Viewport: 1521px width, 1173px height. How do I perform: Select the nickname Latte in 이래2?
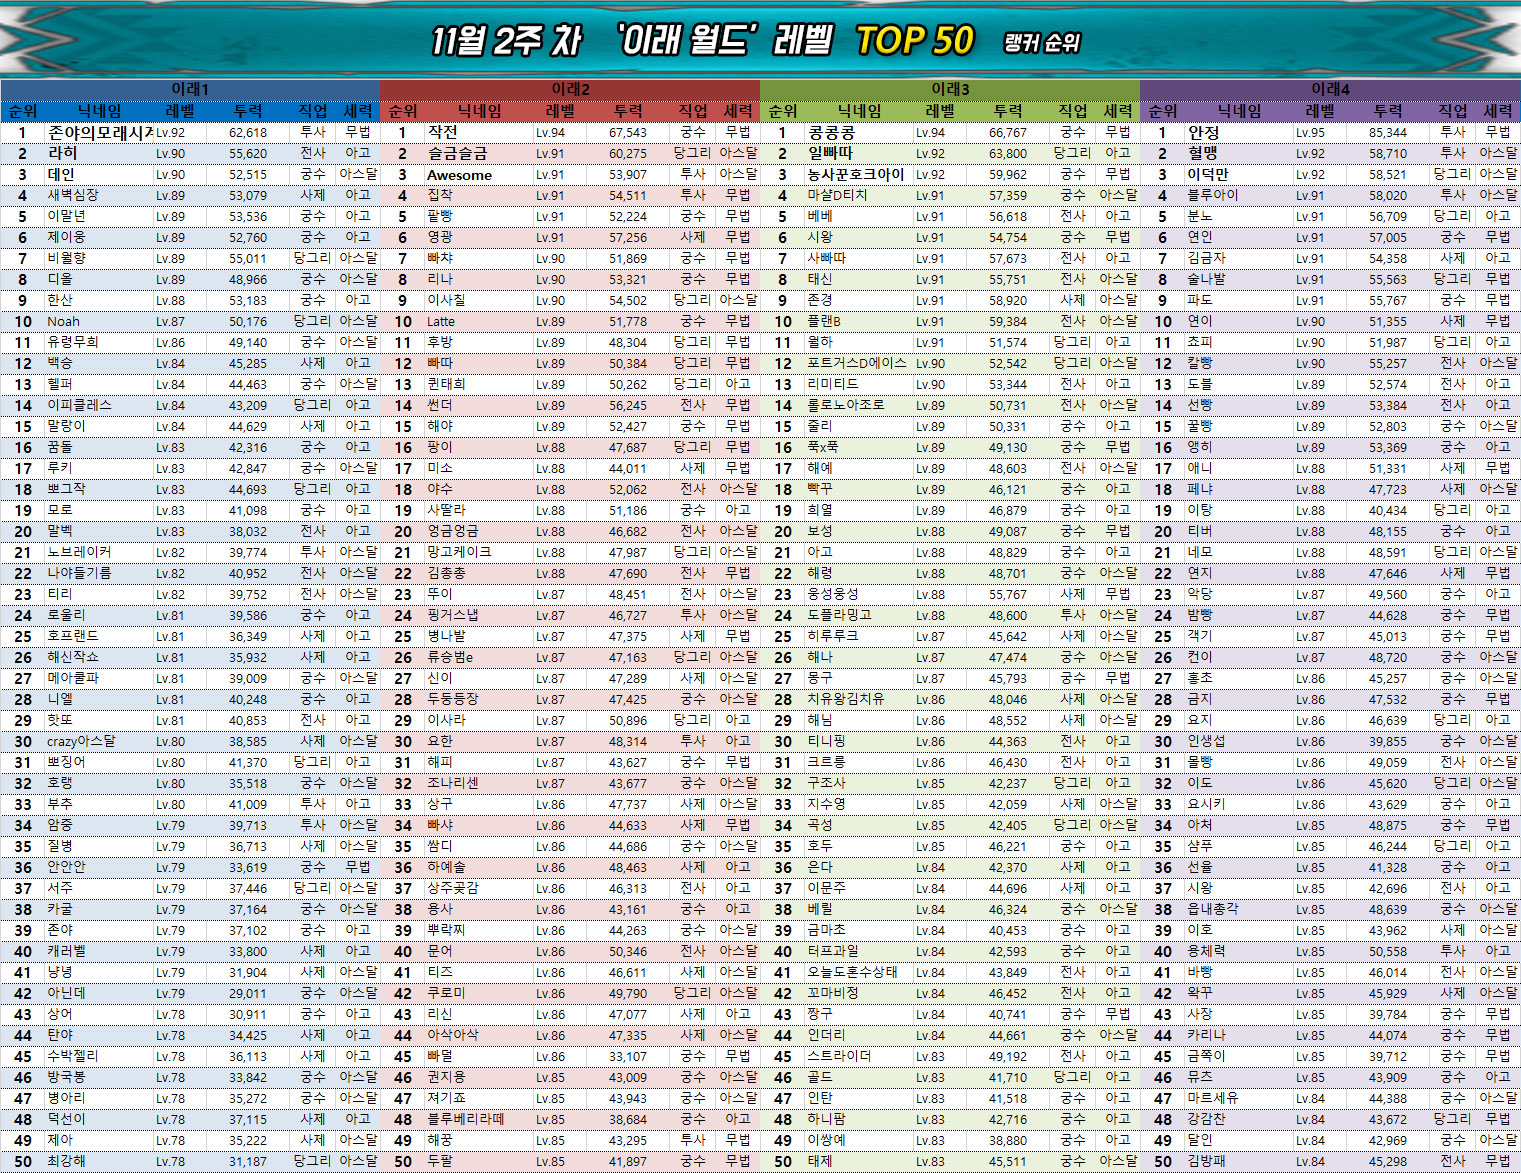tap(441, 322)
